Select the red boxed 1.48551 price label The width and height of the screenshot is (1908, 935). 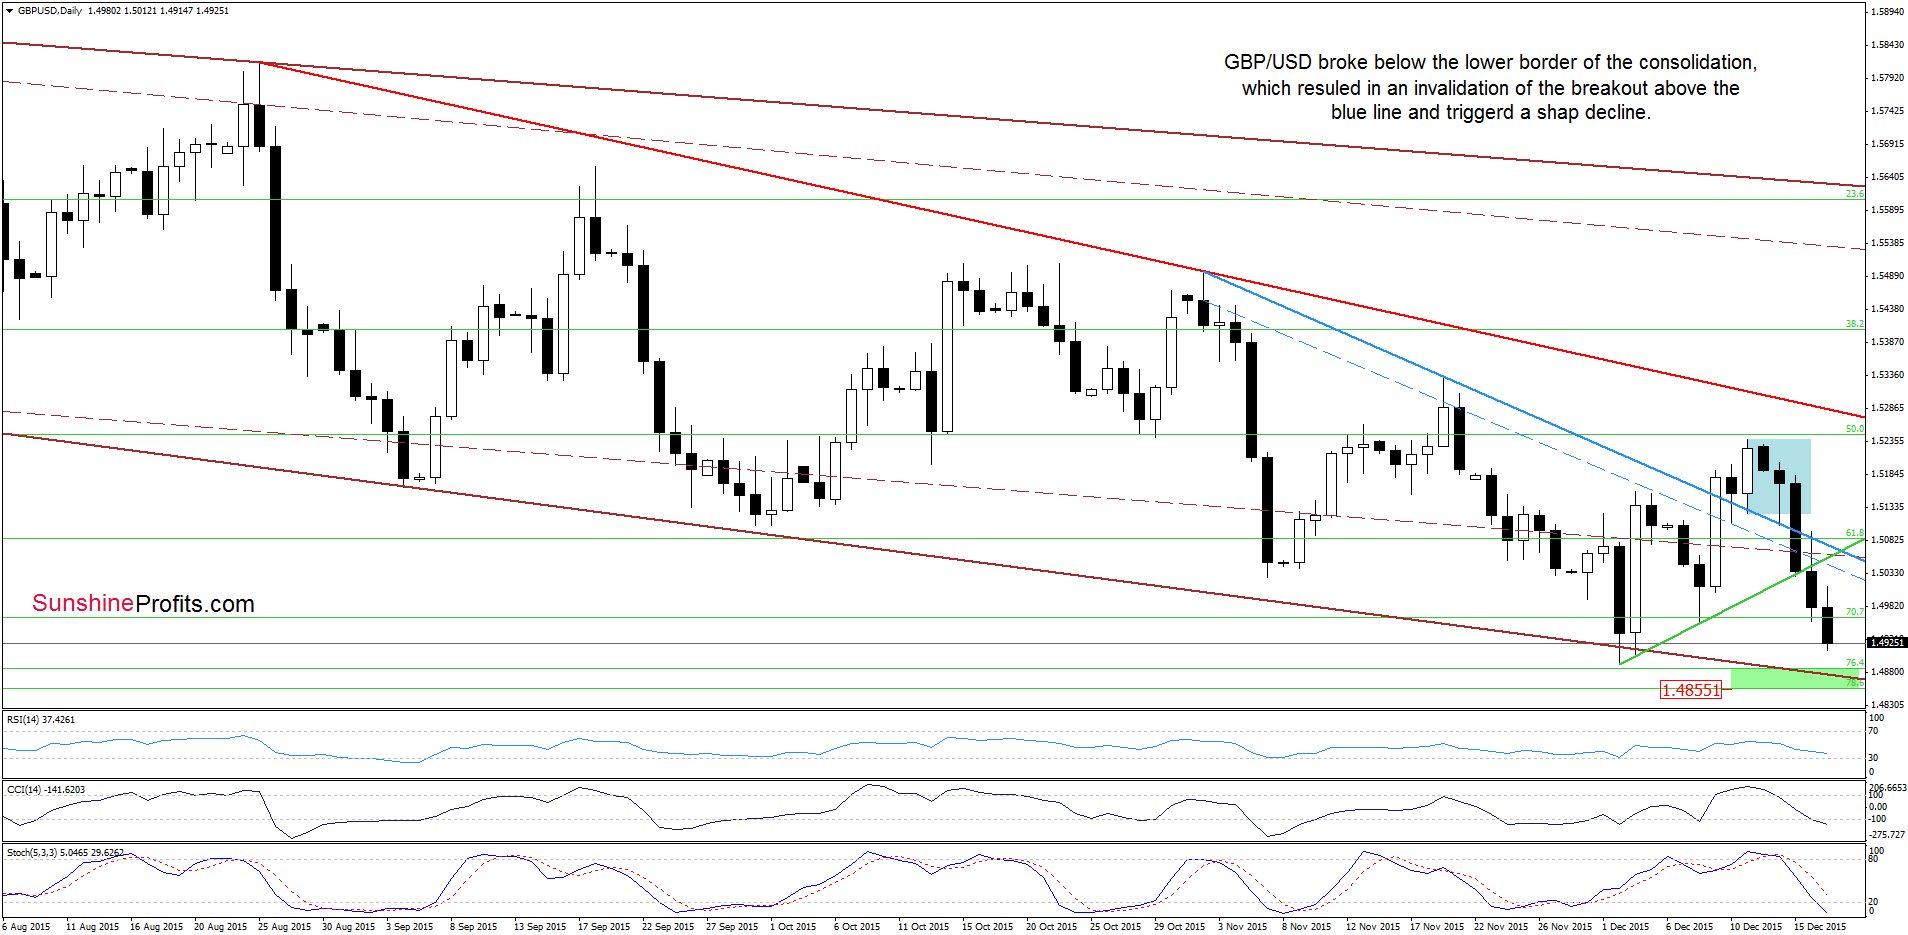pos(1690,690)
